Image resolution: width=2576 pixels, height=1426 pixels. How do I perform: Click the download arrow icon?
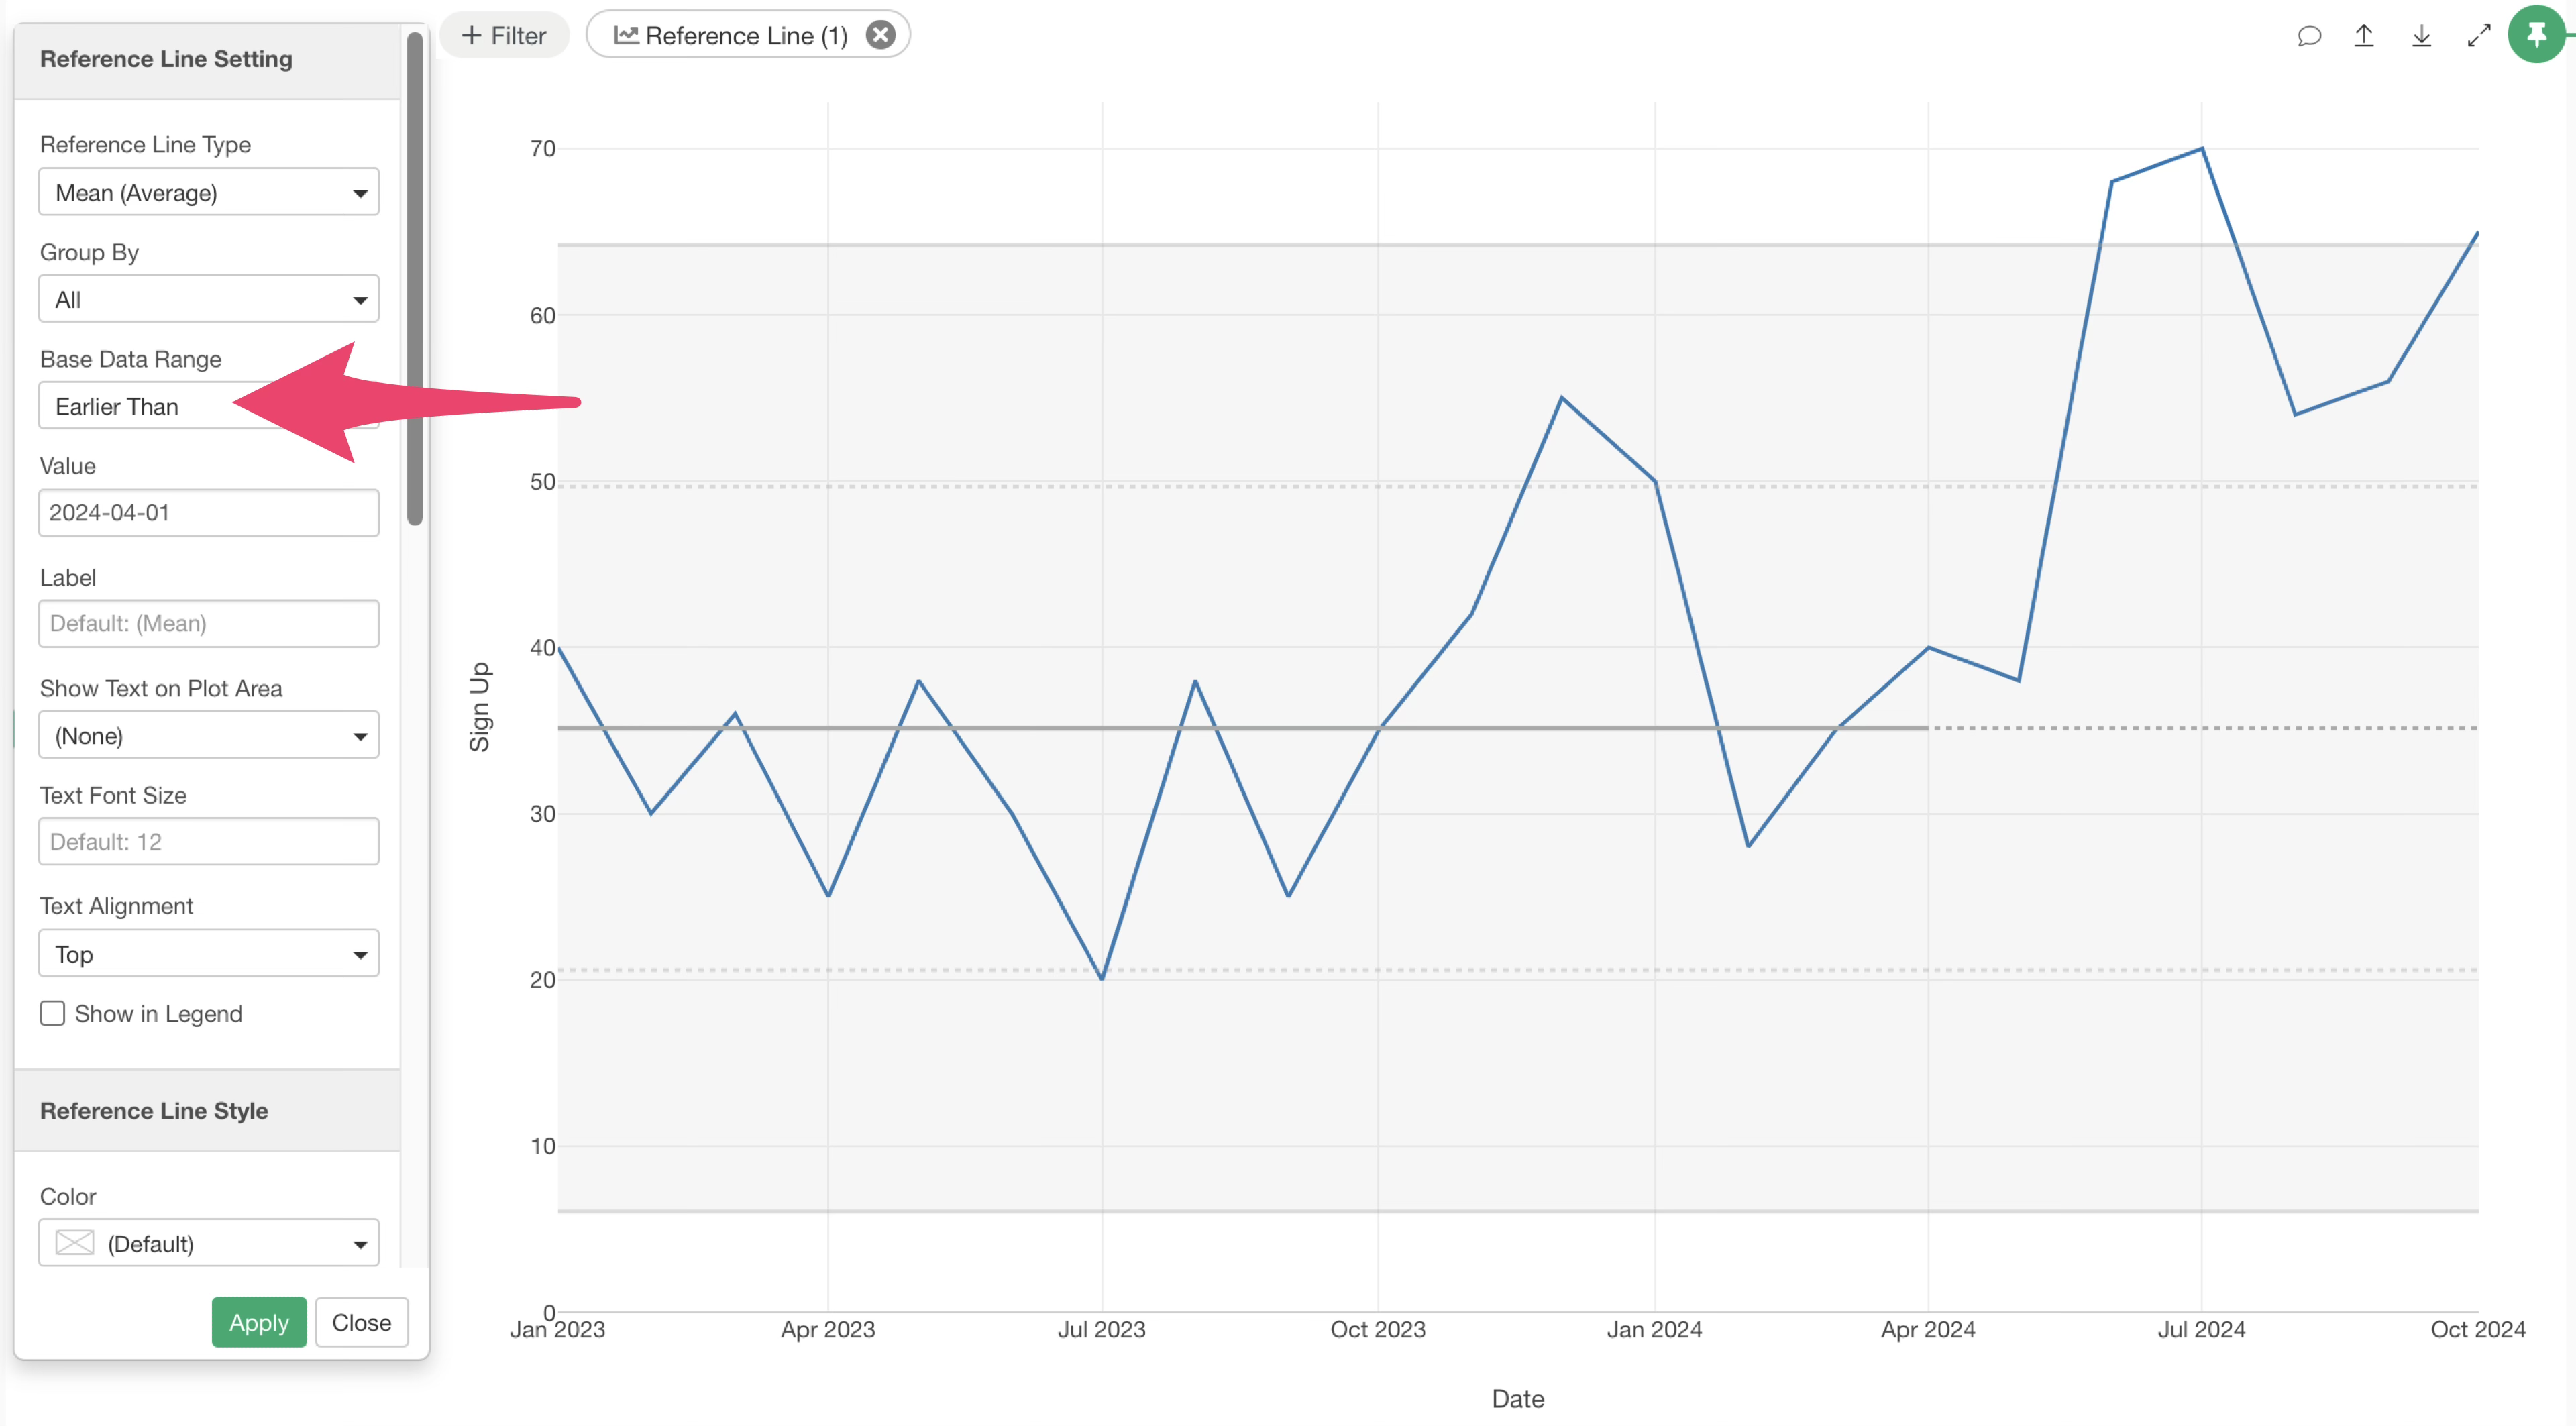tap(2421, 36)
